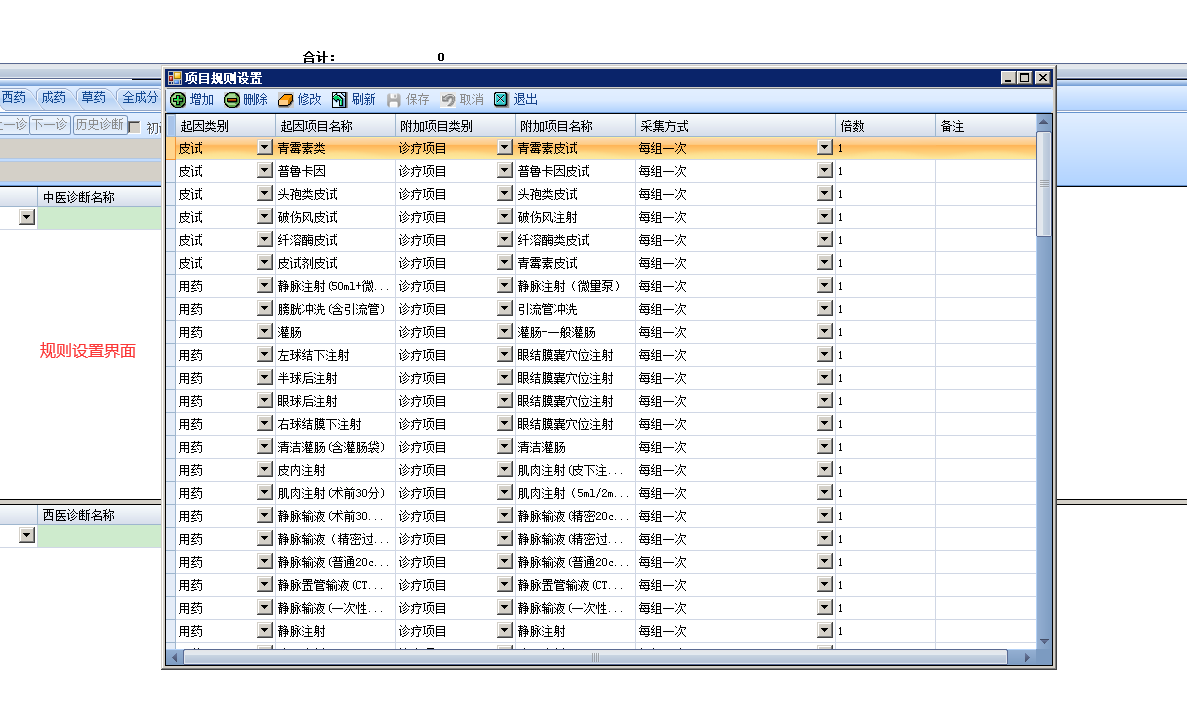This screenshot has height=707, width=1187.
Task: Sort by 起因项目名称 column header
Action: click(x=335, y=126)
